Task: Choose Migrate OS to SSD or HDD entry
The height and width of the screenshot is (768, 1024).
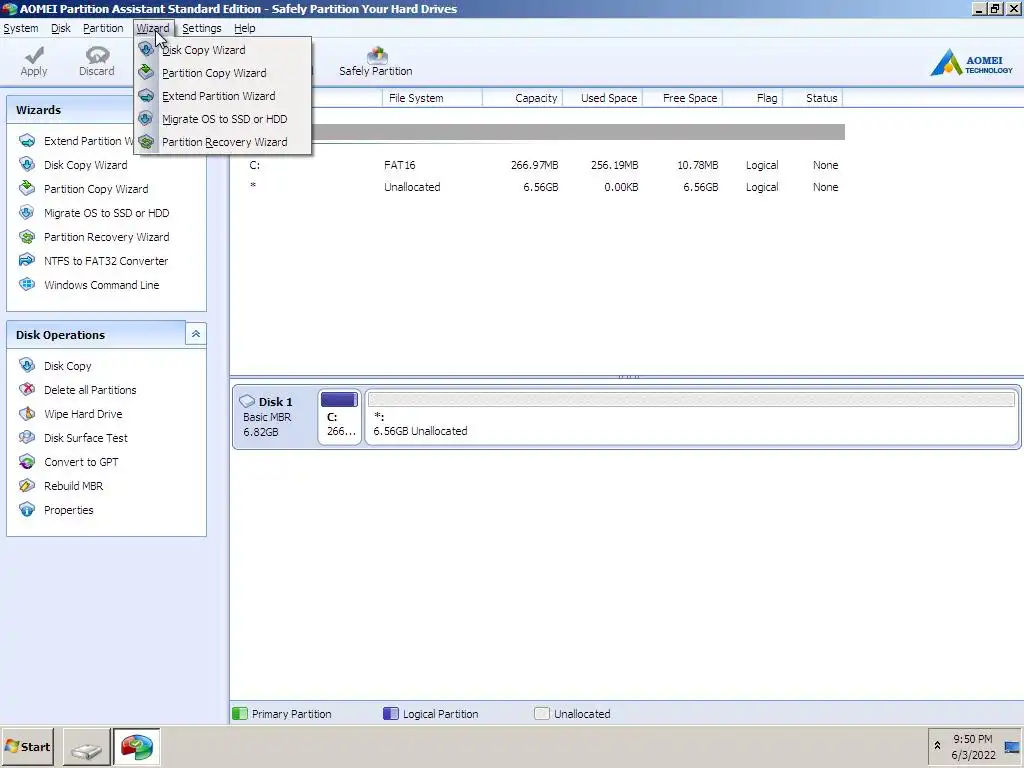Action: tap(223, 119)
